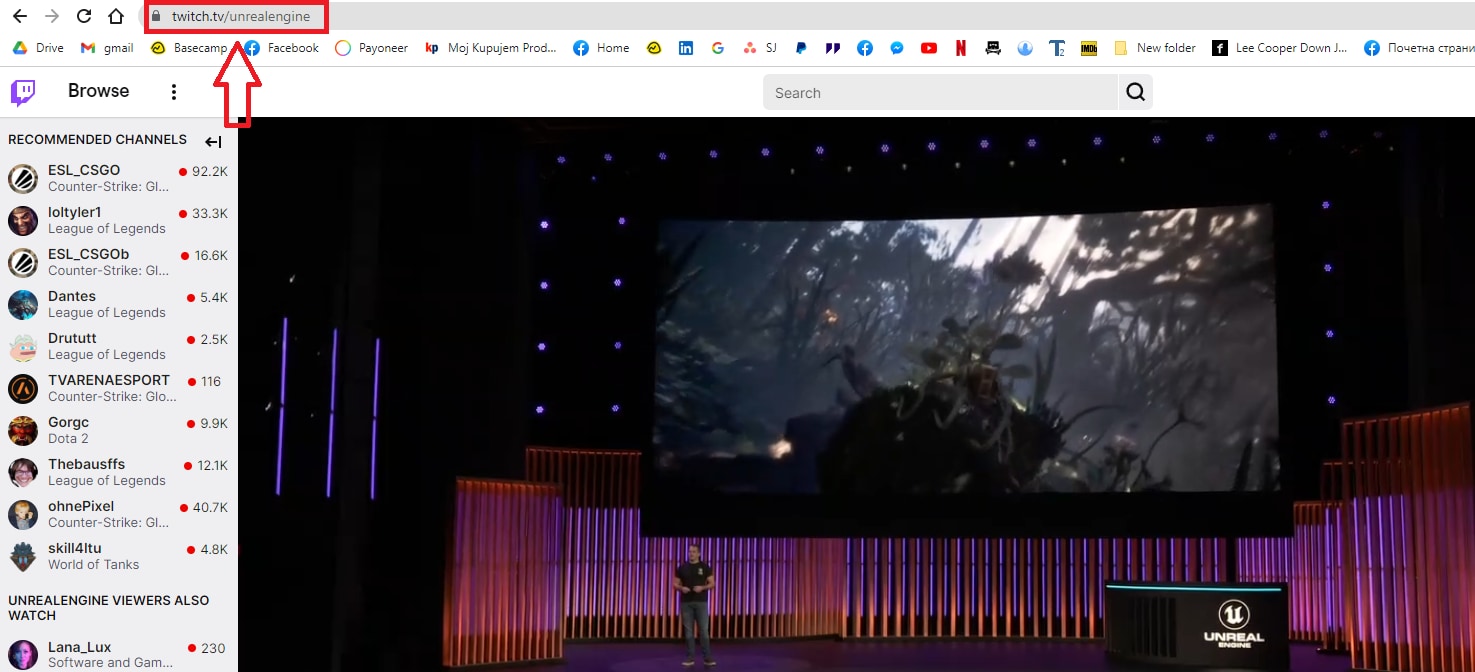The height and width of the screenshot is (672, 1475).
Task: Open the ESL_CSGO channel
Action: pos(118,178)
